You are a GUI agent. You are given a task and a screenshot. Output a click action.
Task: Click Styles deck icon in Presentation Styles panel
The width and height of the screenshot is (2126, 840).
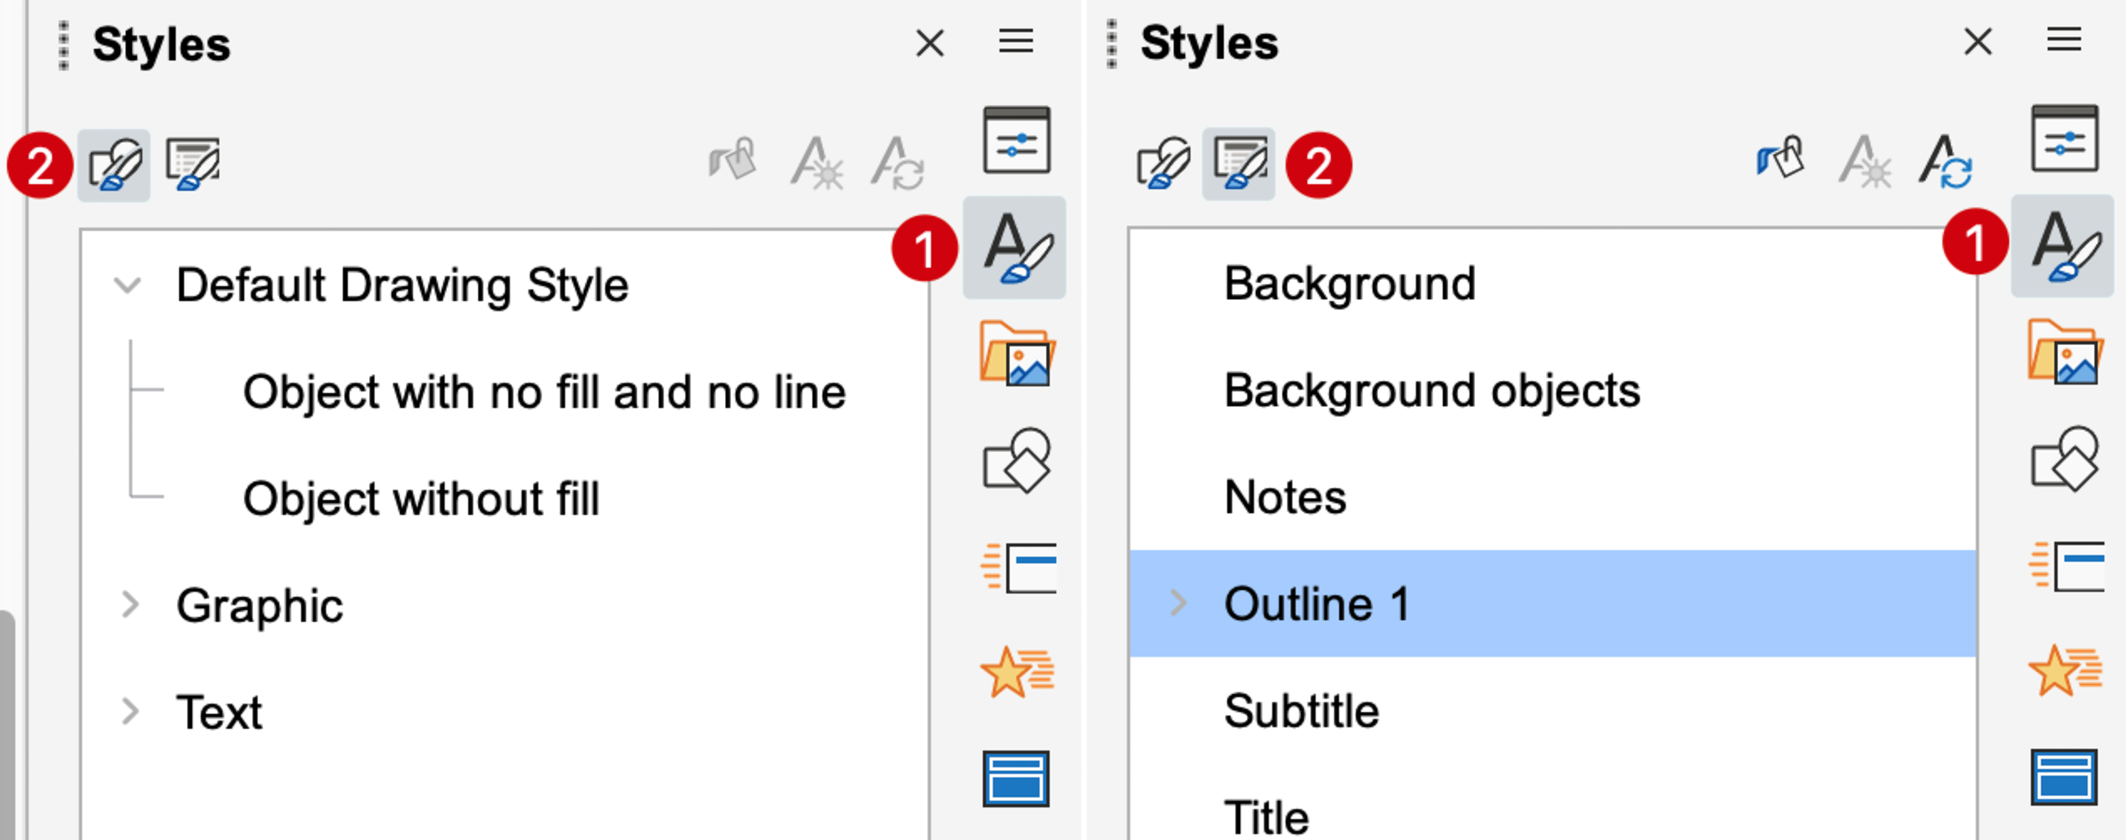coord(2063,246)
